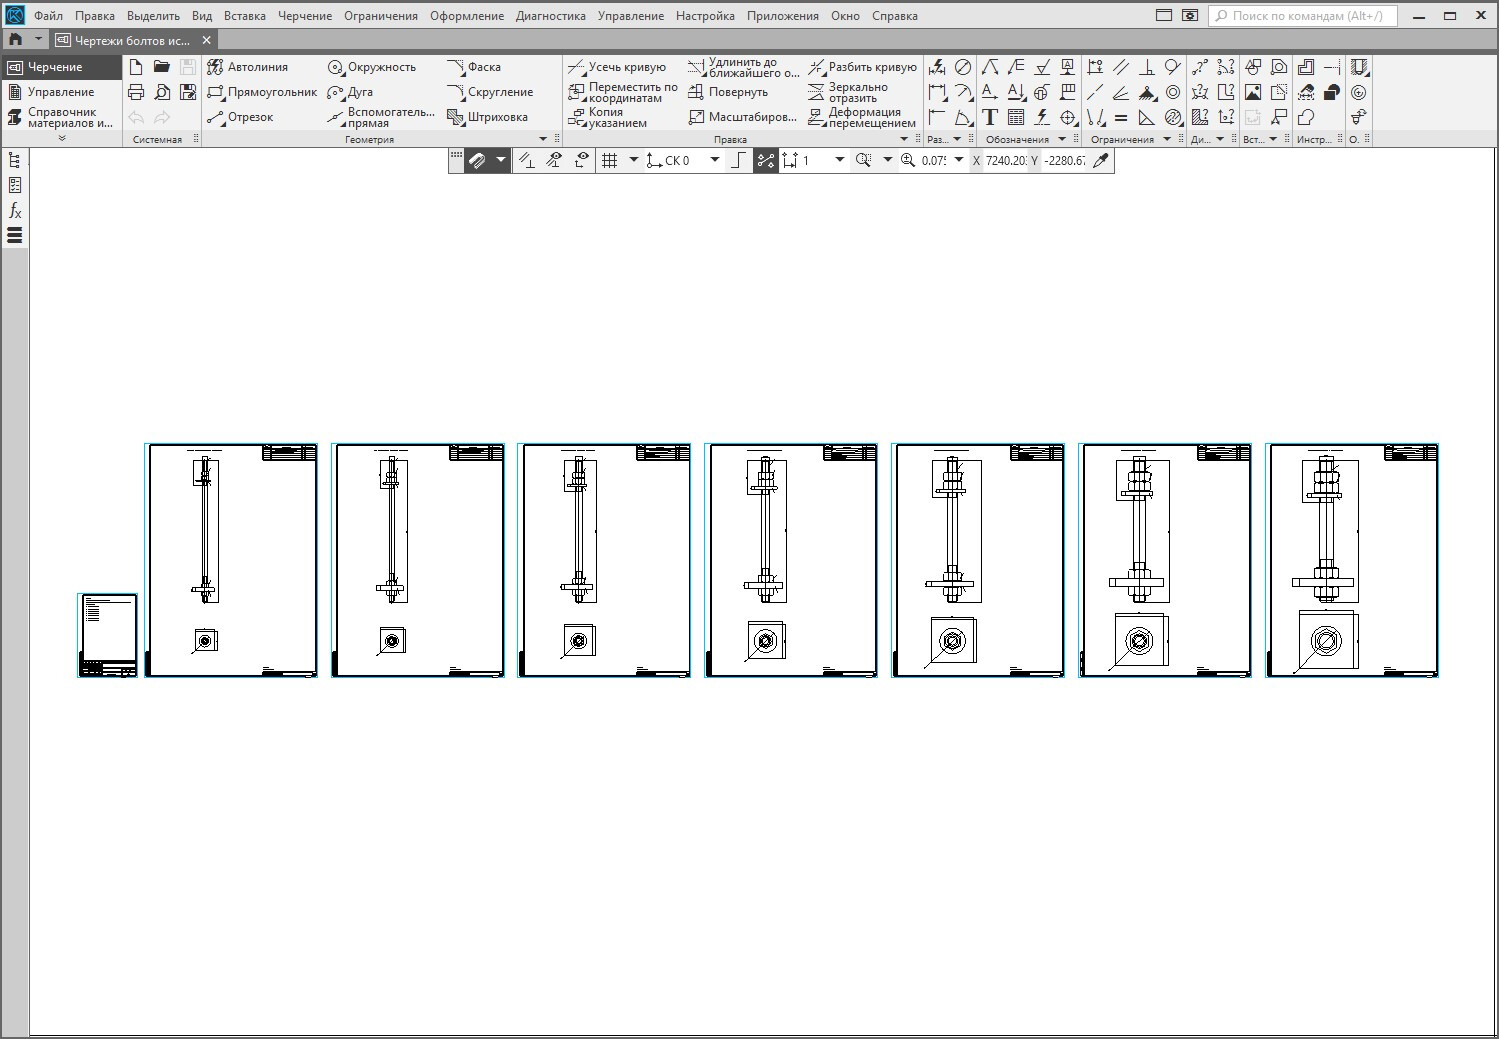Open the СК 0 coordinate system dropdown
Screen dimensions: 1499x1039
[714, 160]
